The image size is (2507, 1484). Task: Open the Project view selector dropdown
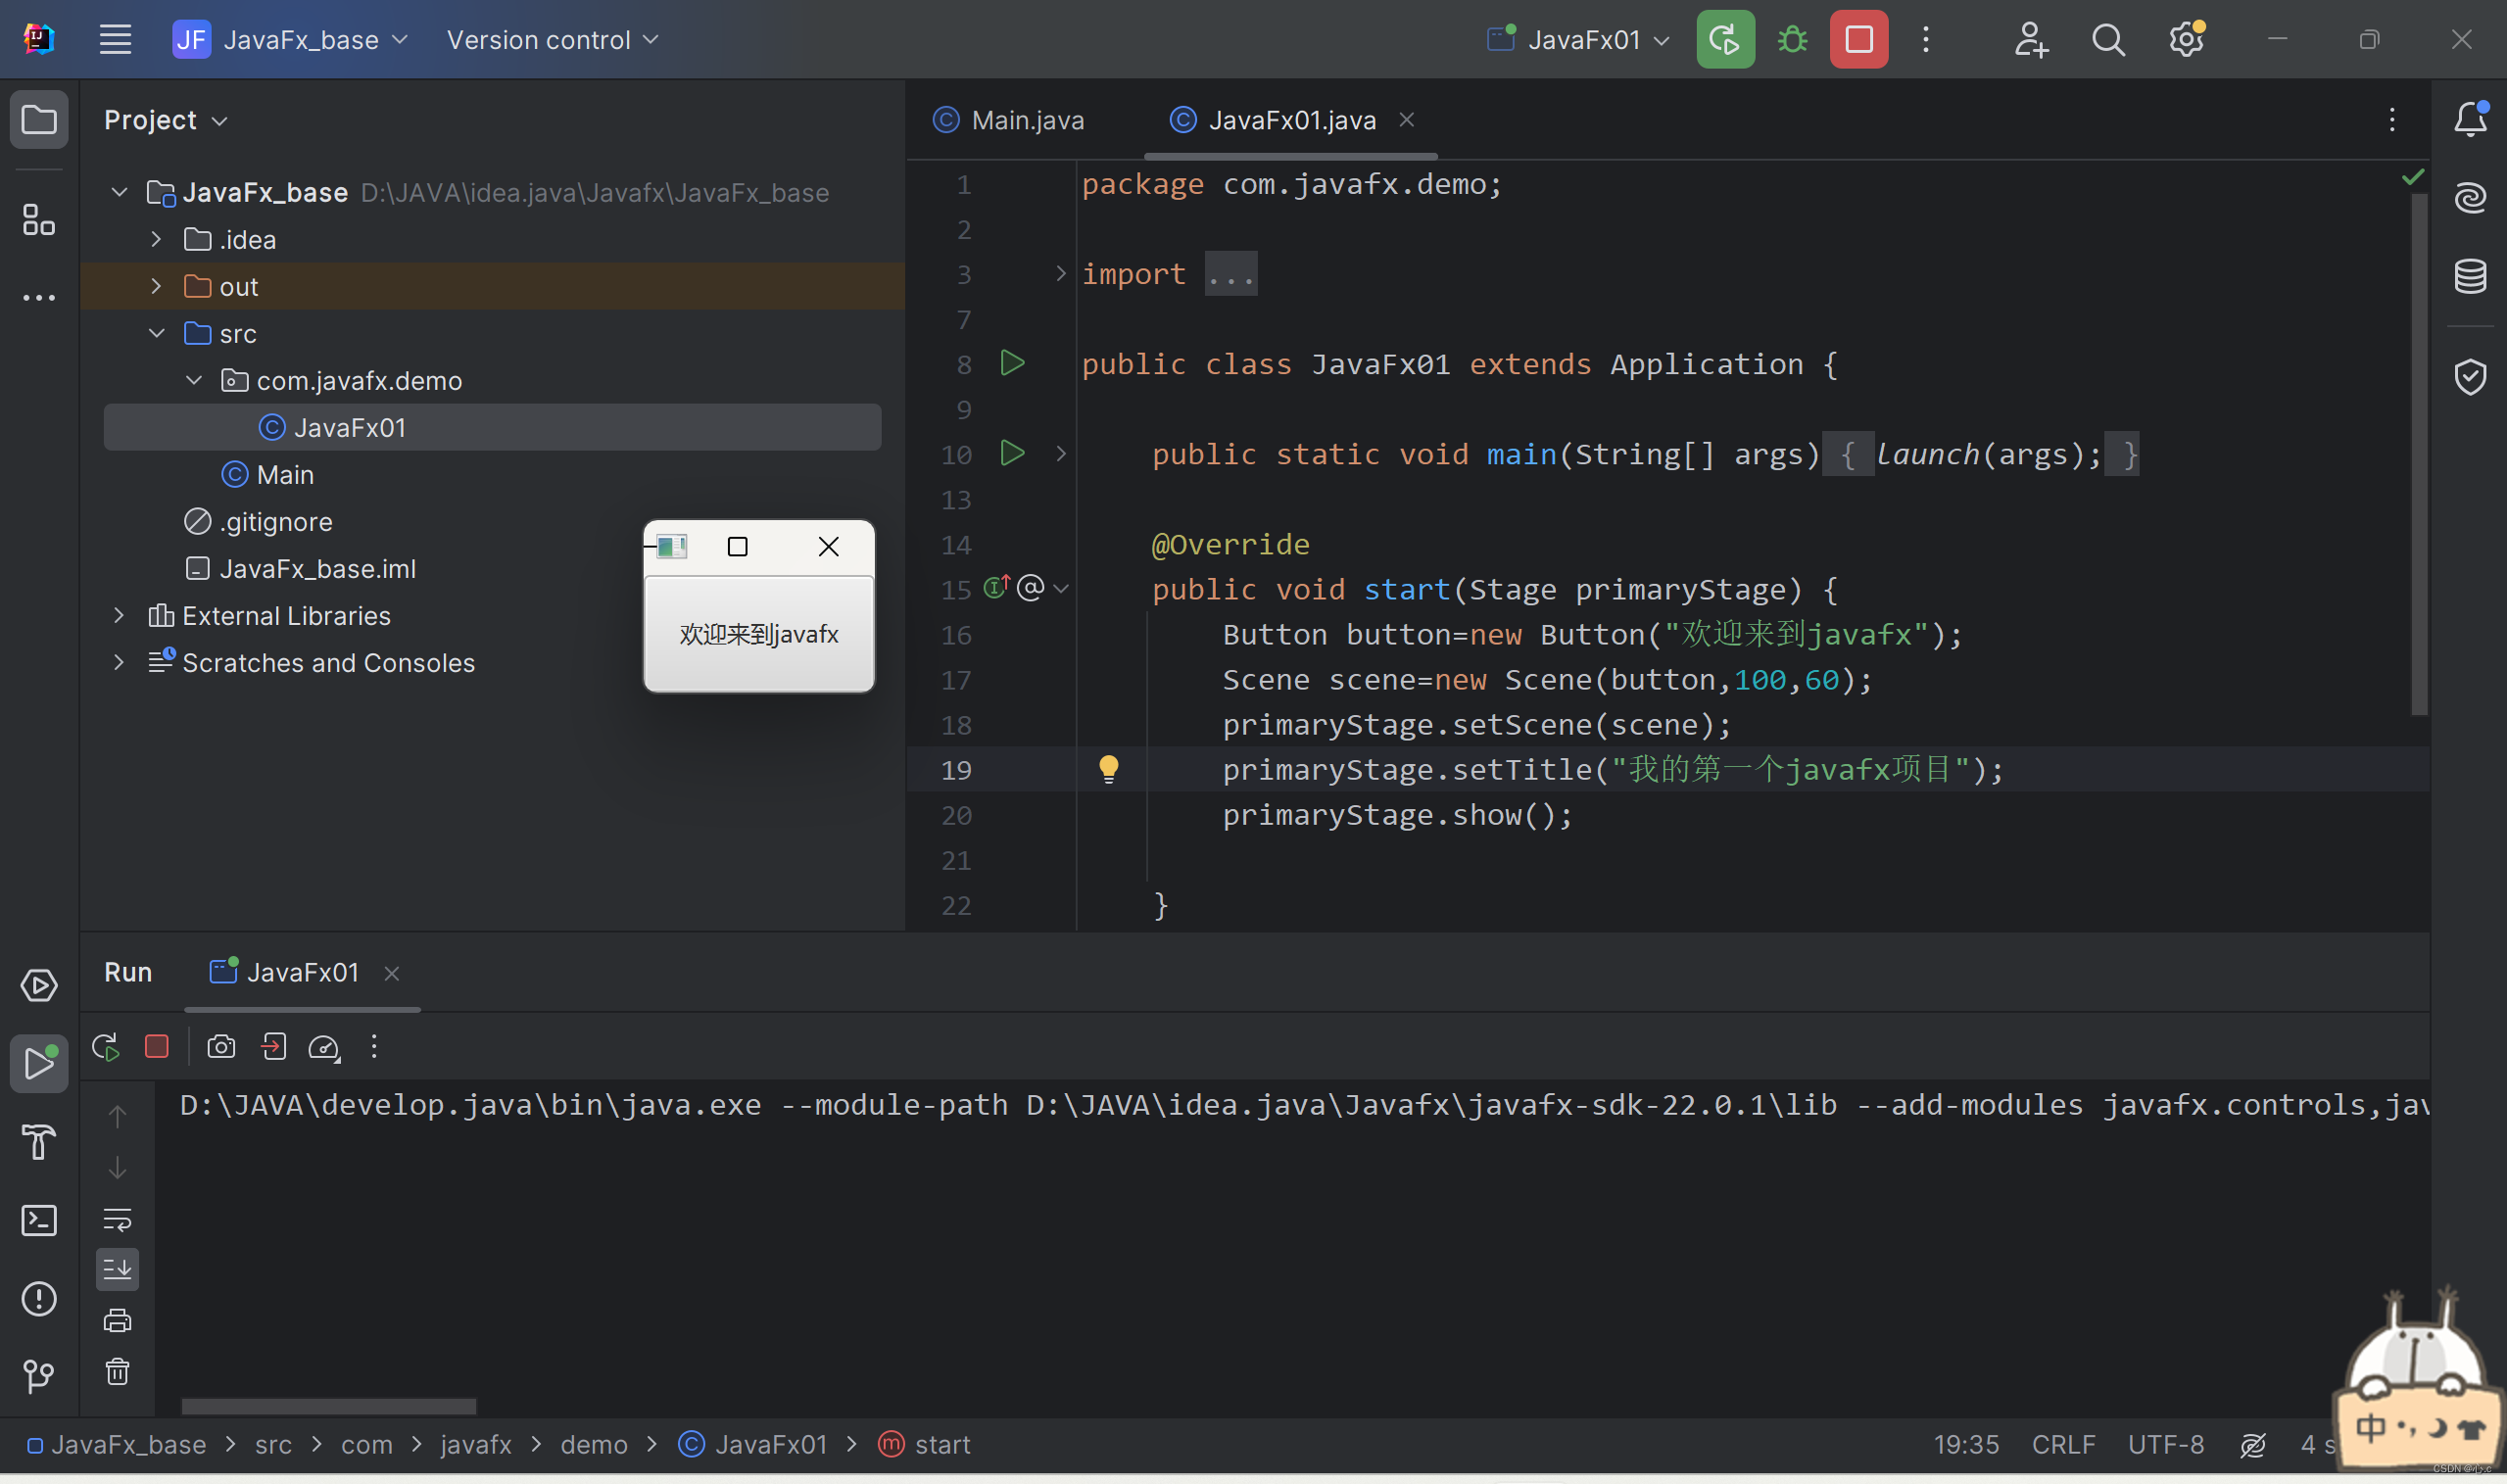click(x=166, y=120)
